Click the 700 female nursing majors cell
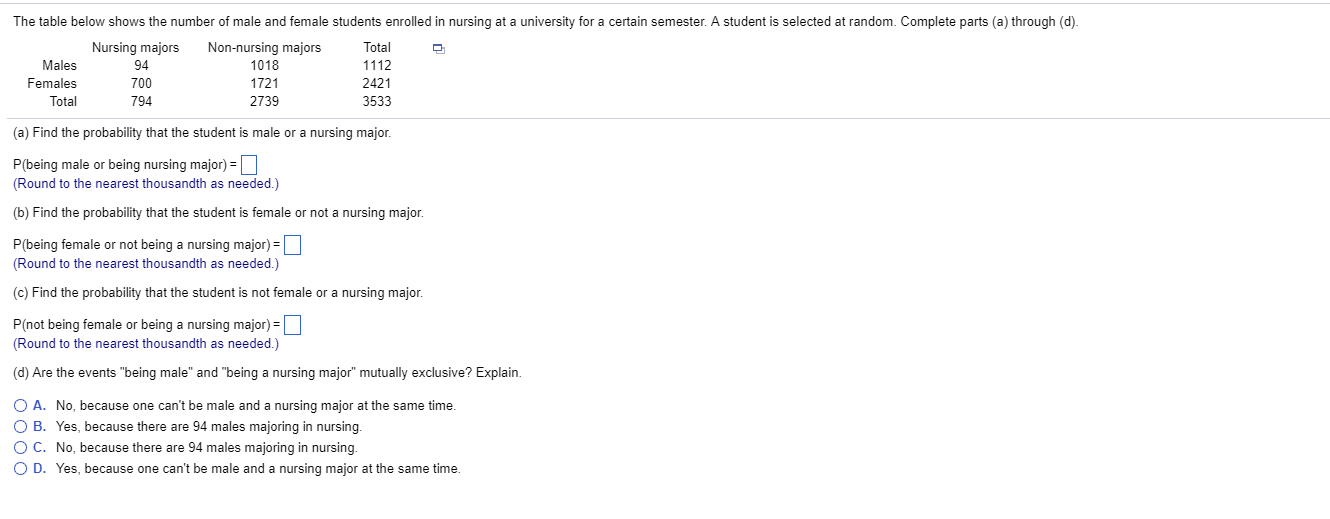Viewport: 1330px width, 519px height. tap(141, 84)
